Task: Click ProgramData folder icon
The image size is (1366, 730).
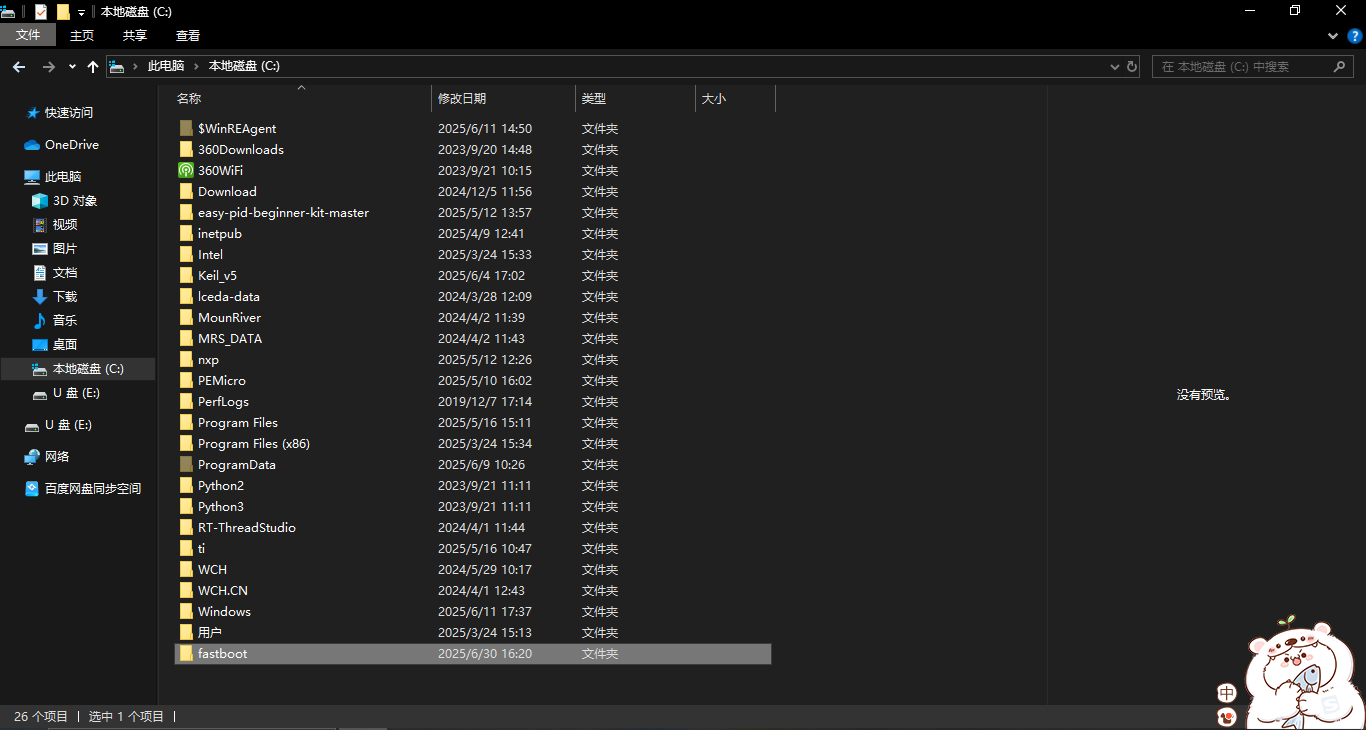Action: tap(186, 464)
